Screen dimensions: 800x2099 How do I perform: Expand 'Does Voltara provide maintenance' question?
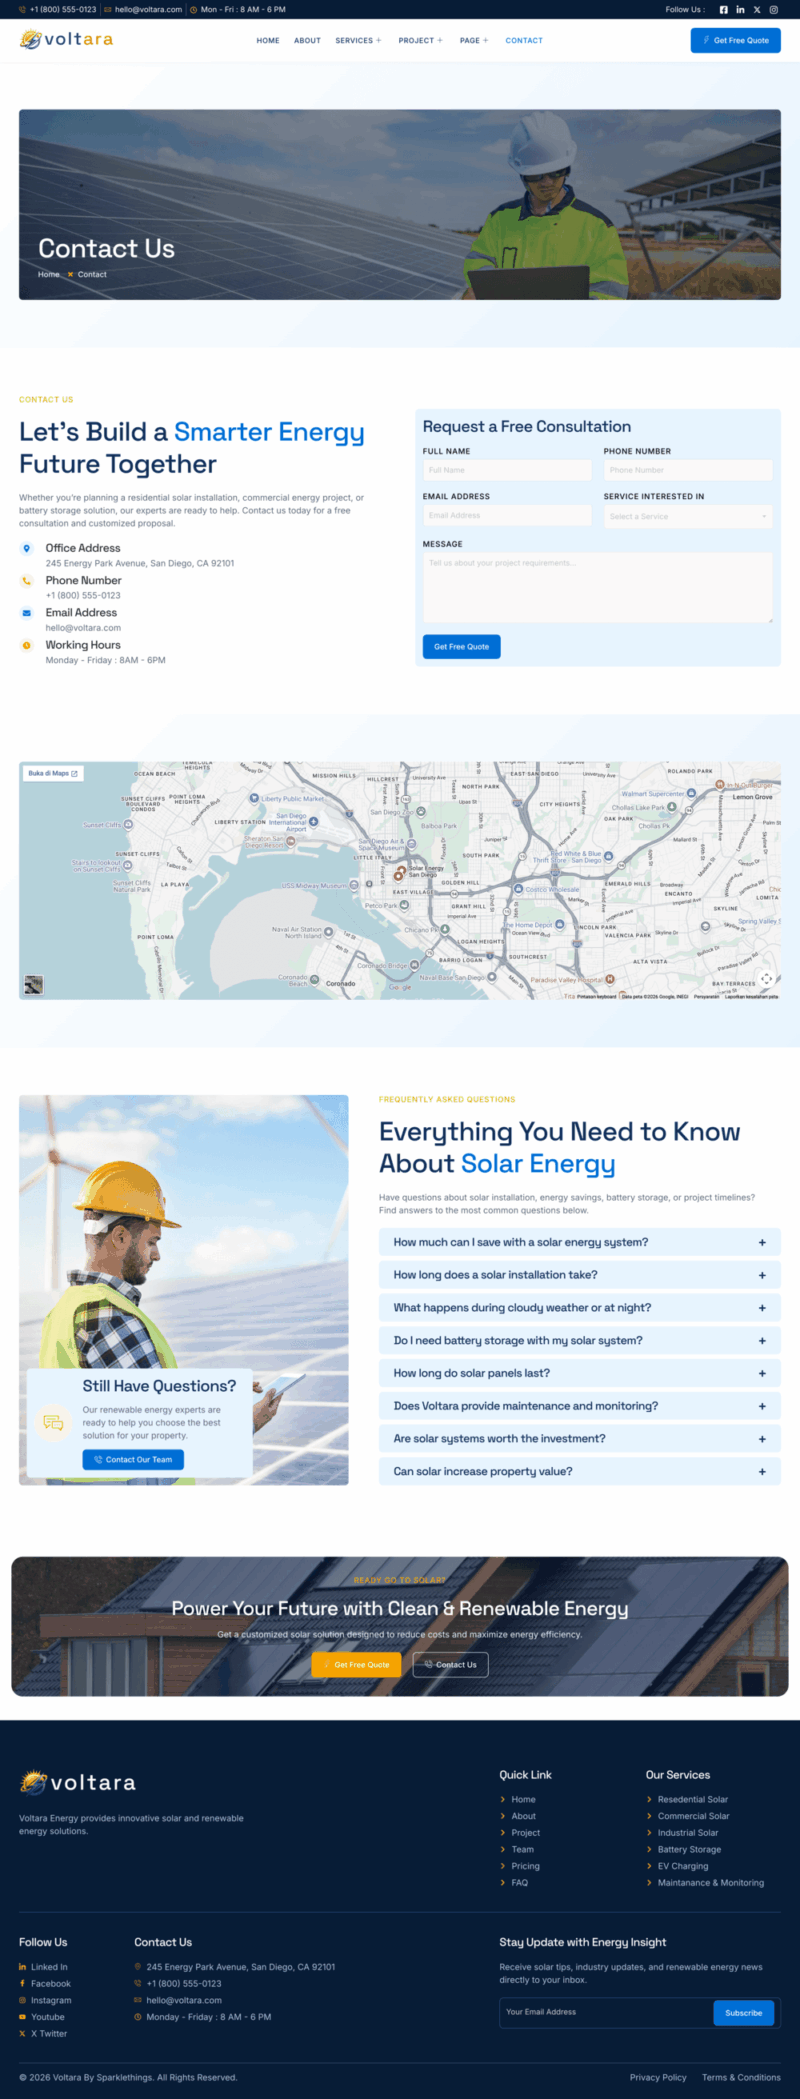click(x=580, y=1406)
